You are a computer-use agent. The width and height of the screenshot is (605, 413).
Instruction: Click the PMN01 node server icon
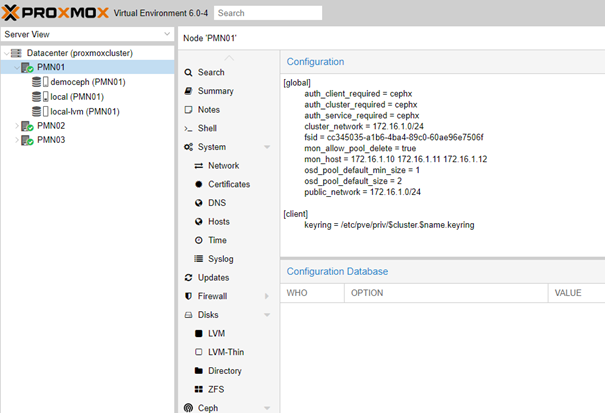click(27, 68)
